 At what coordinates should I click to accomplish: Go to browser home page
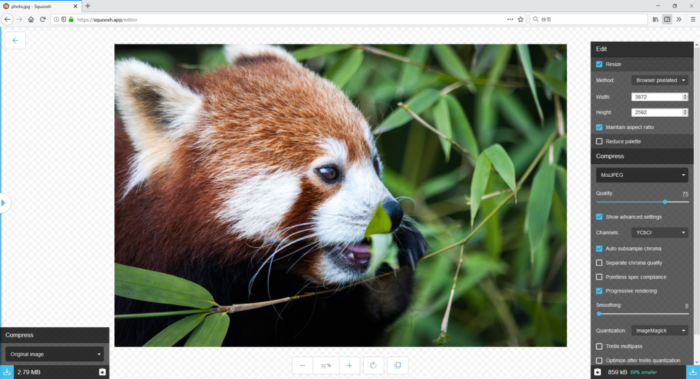[31, 19]
